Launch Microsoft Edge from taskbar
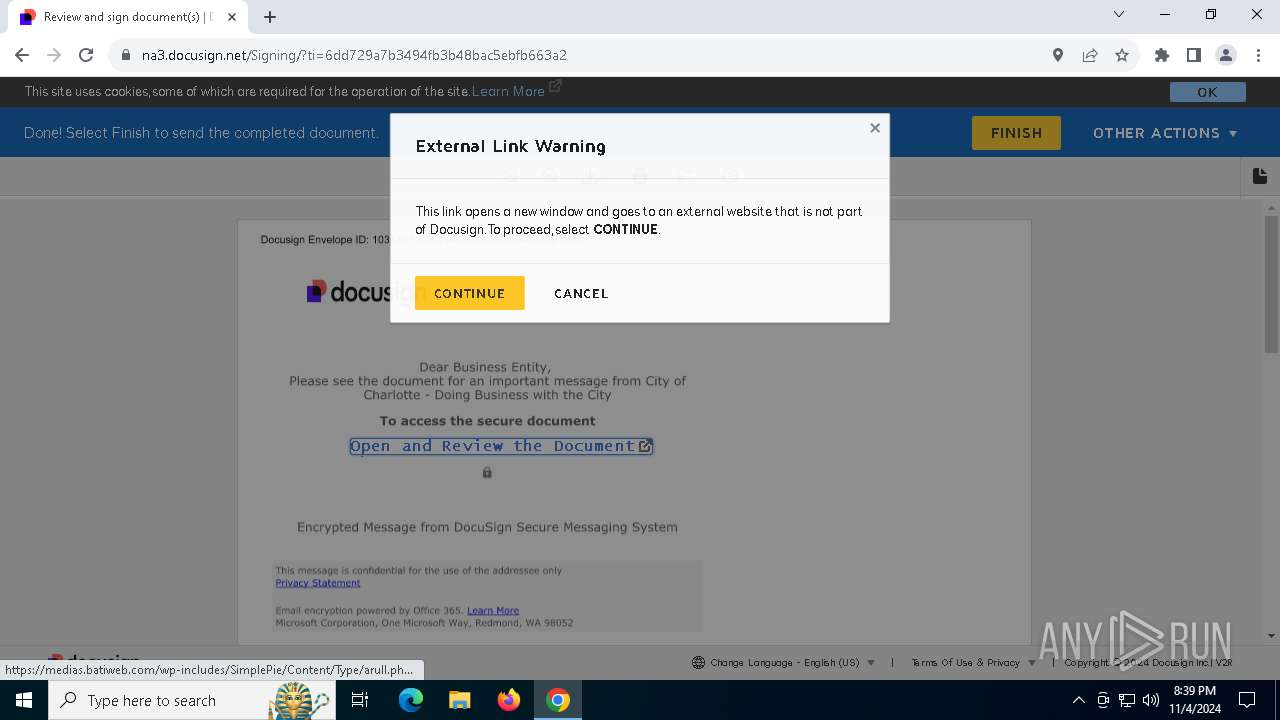 tap(410, 700)
